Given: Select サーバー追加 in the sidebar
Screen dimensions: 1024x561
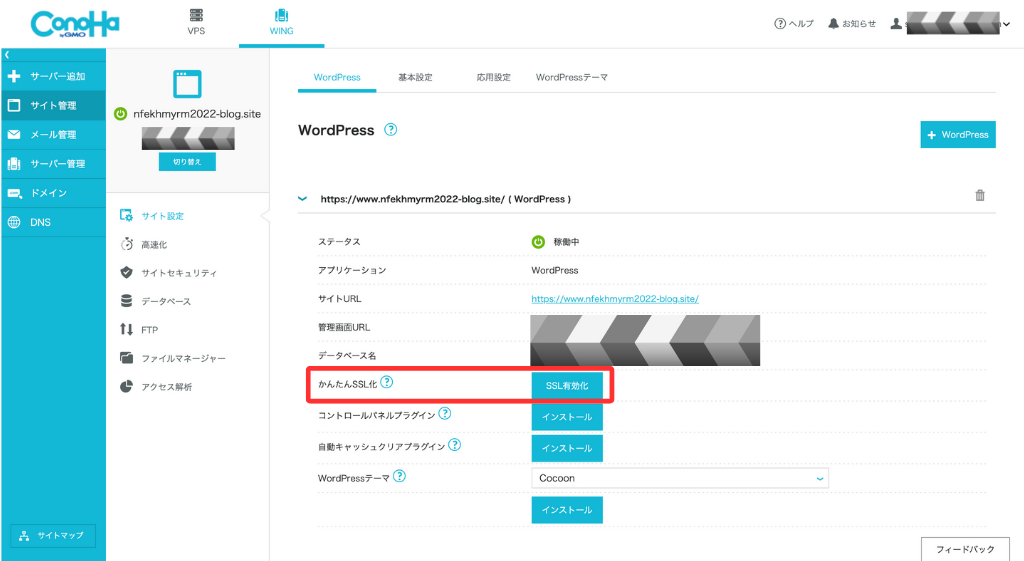Looking at the screenshot, I should (53, 76).
